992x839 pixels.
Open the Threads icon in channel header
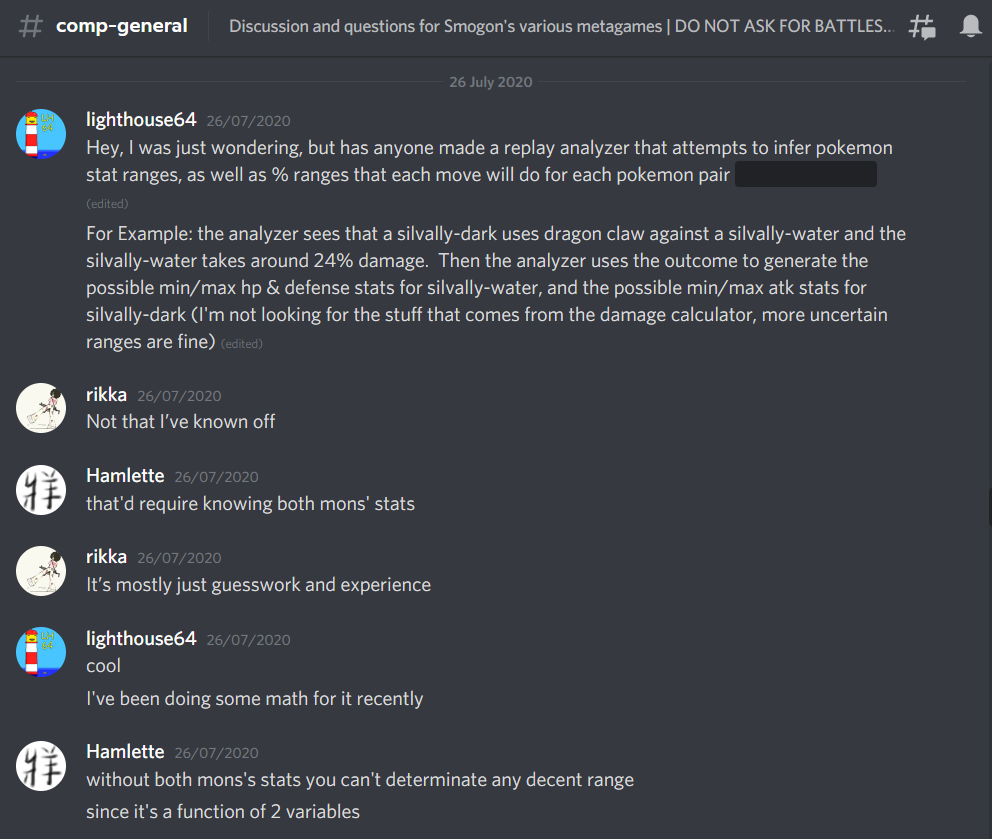922,27
